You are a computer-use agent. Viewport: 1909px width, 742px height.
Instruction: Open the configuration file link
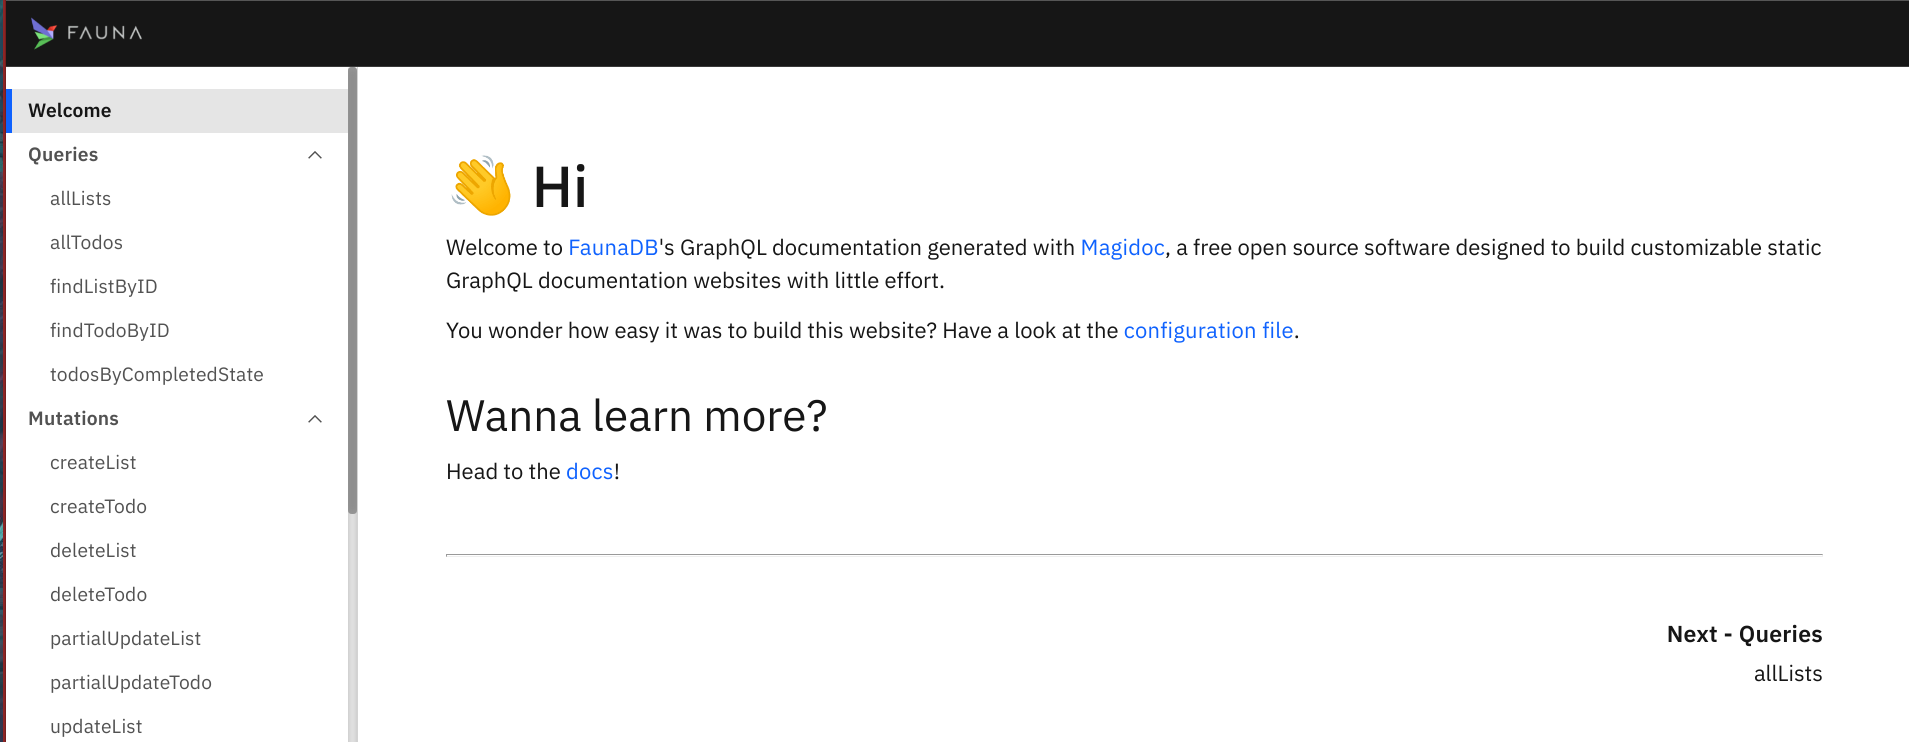[1208, 331]
